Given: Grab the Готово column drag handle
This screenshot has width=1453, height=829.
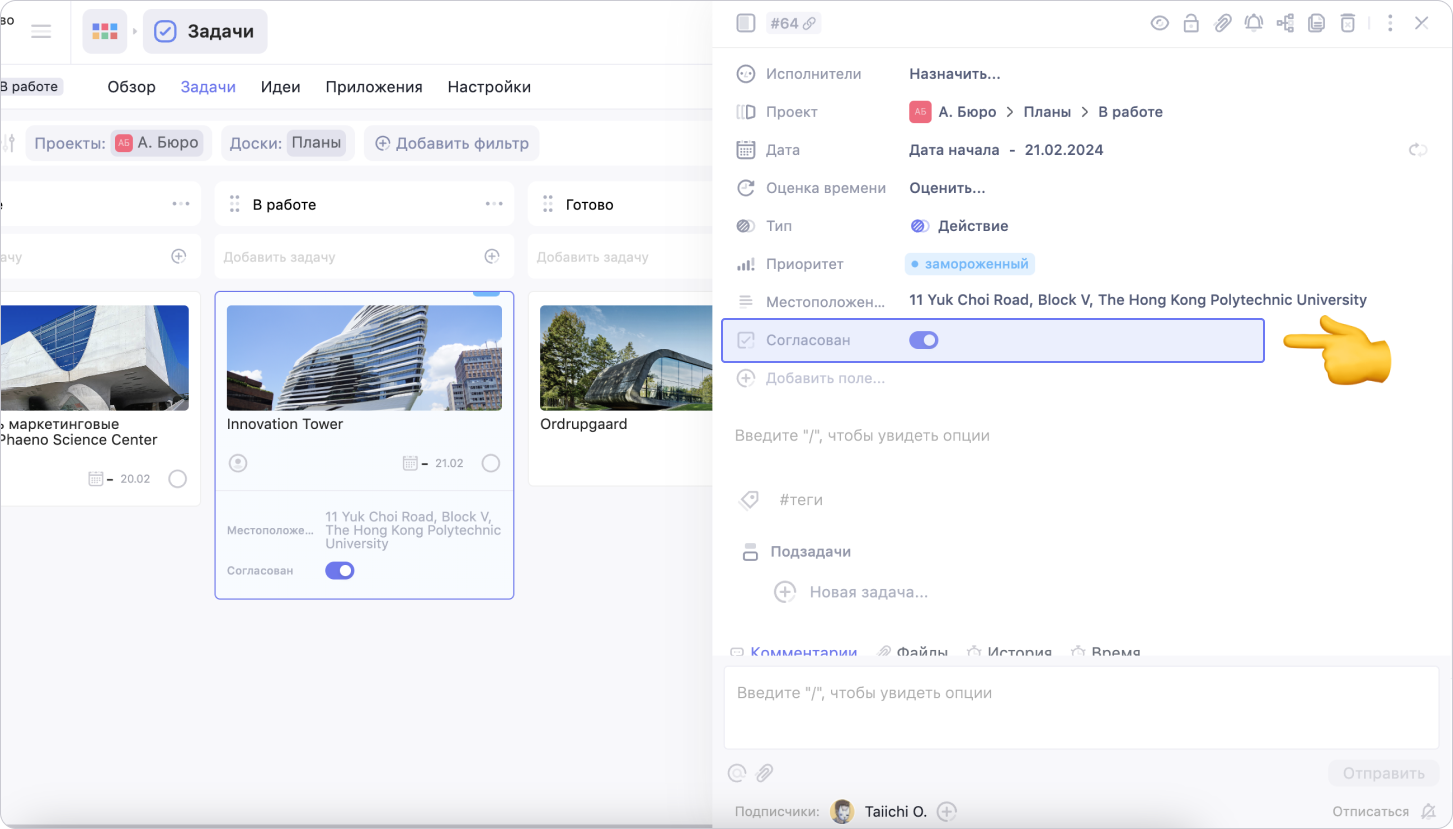Looking at the screenshot, I should (x=548, y=204).
